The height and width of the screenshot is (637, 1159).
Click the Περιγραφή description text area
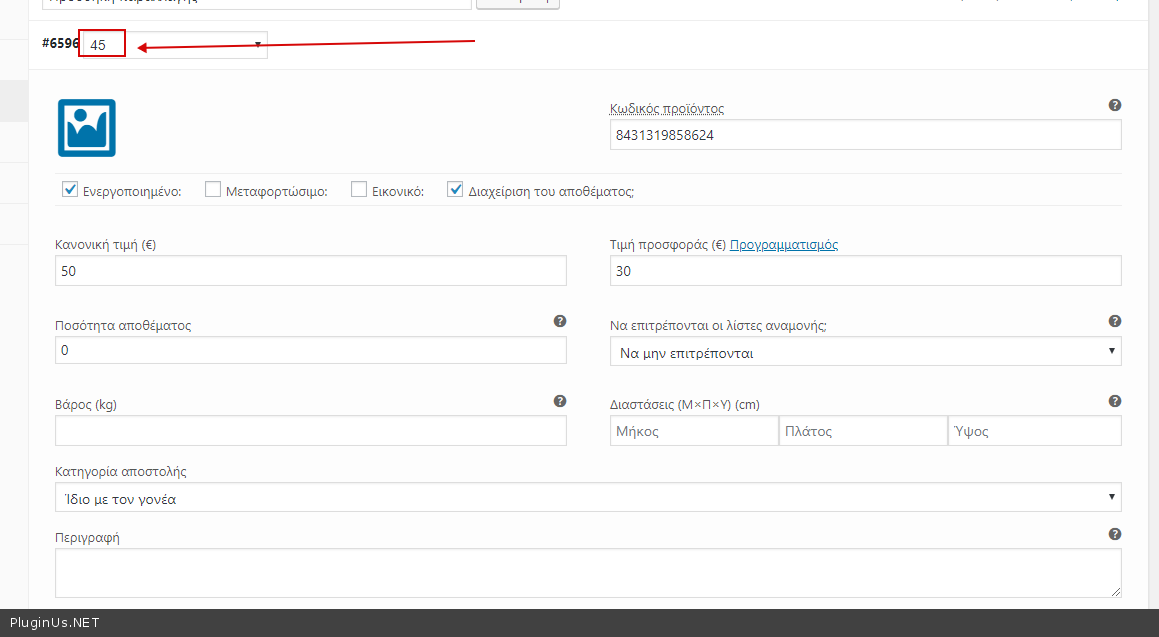click(x=588, y=573)
